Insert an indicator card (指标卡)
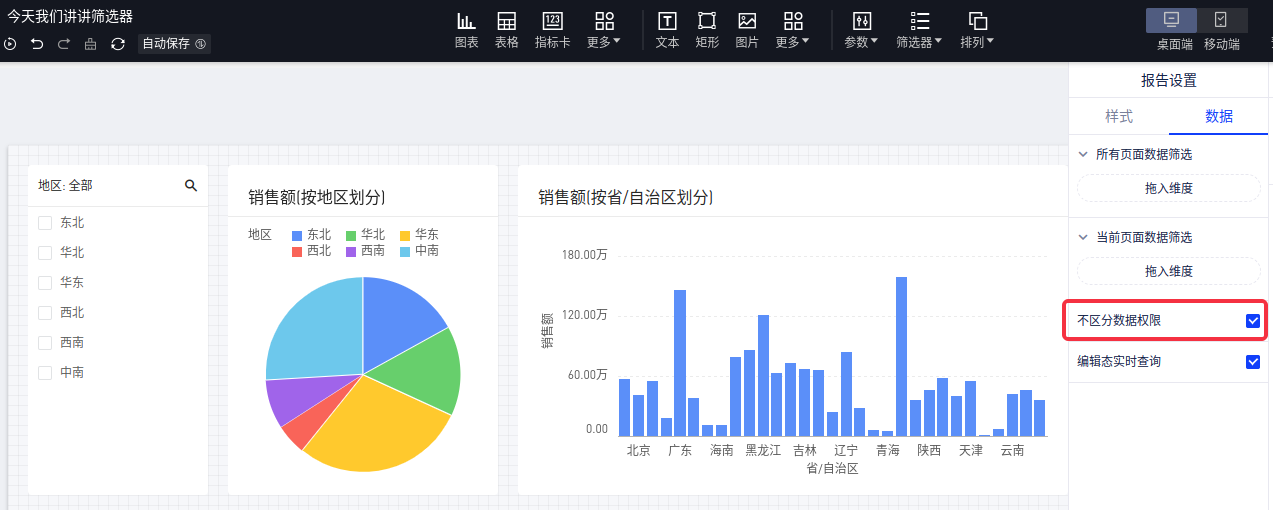This screenshot has height=510, width=1273. 552,30
